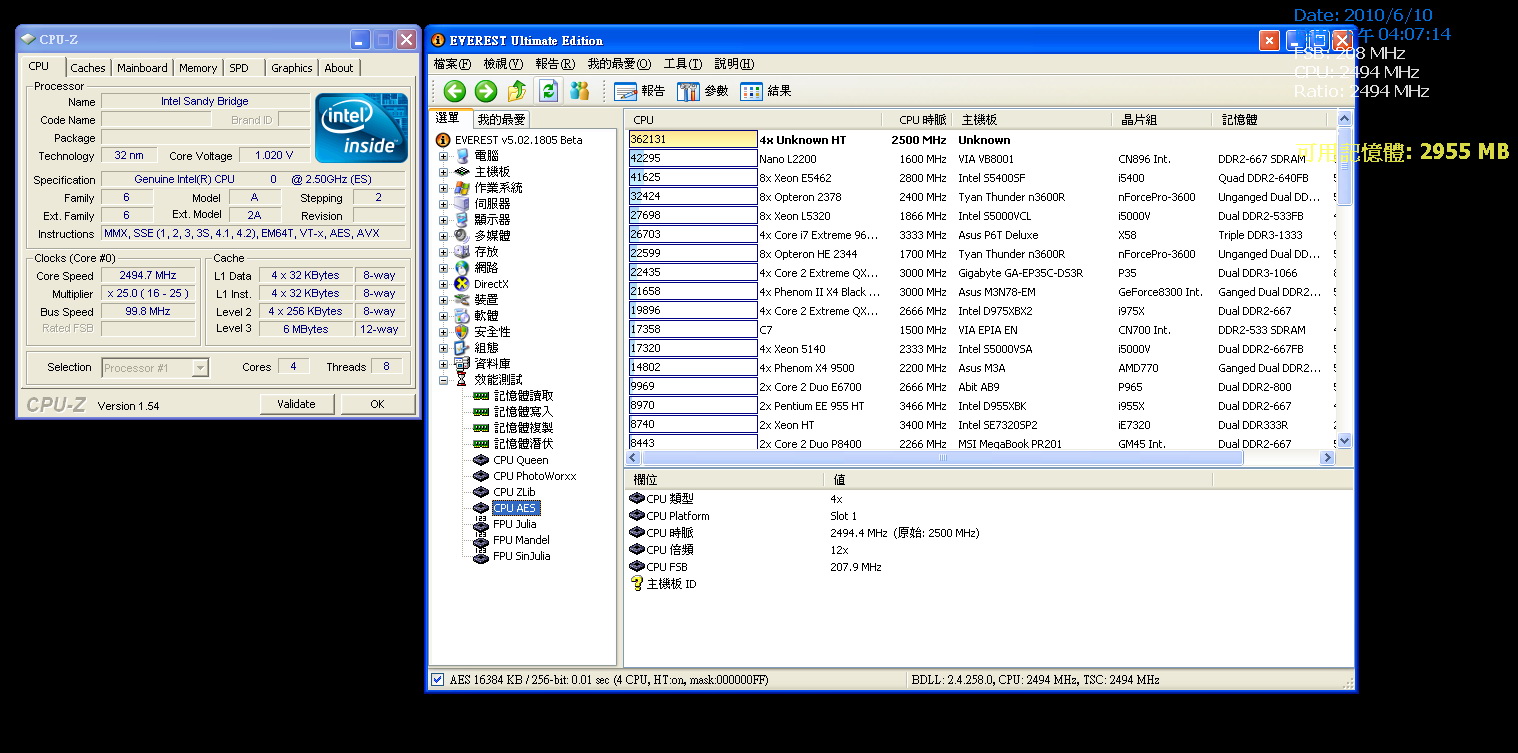Expand the 電腦 tree node

443,156
